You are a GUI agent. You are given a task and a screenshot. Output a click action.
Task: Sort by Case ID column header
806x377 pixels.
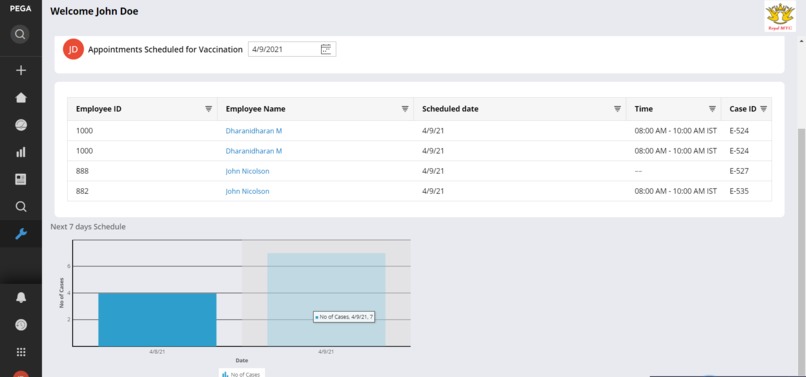click(742, 109)
